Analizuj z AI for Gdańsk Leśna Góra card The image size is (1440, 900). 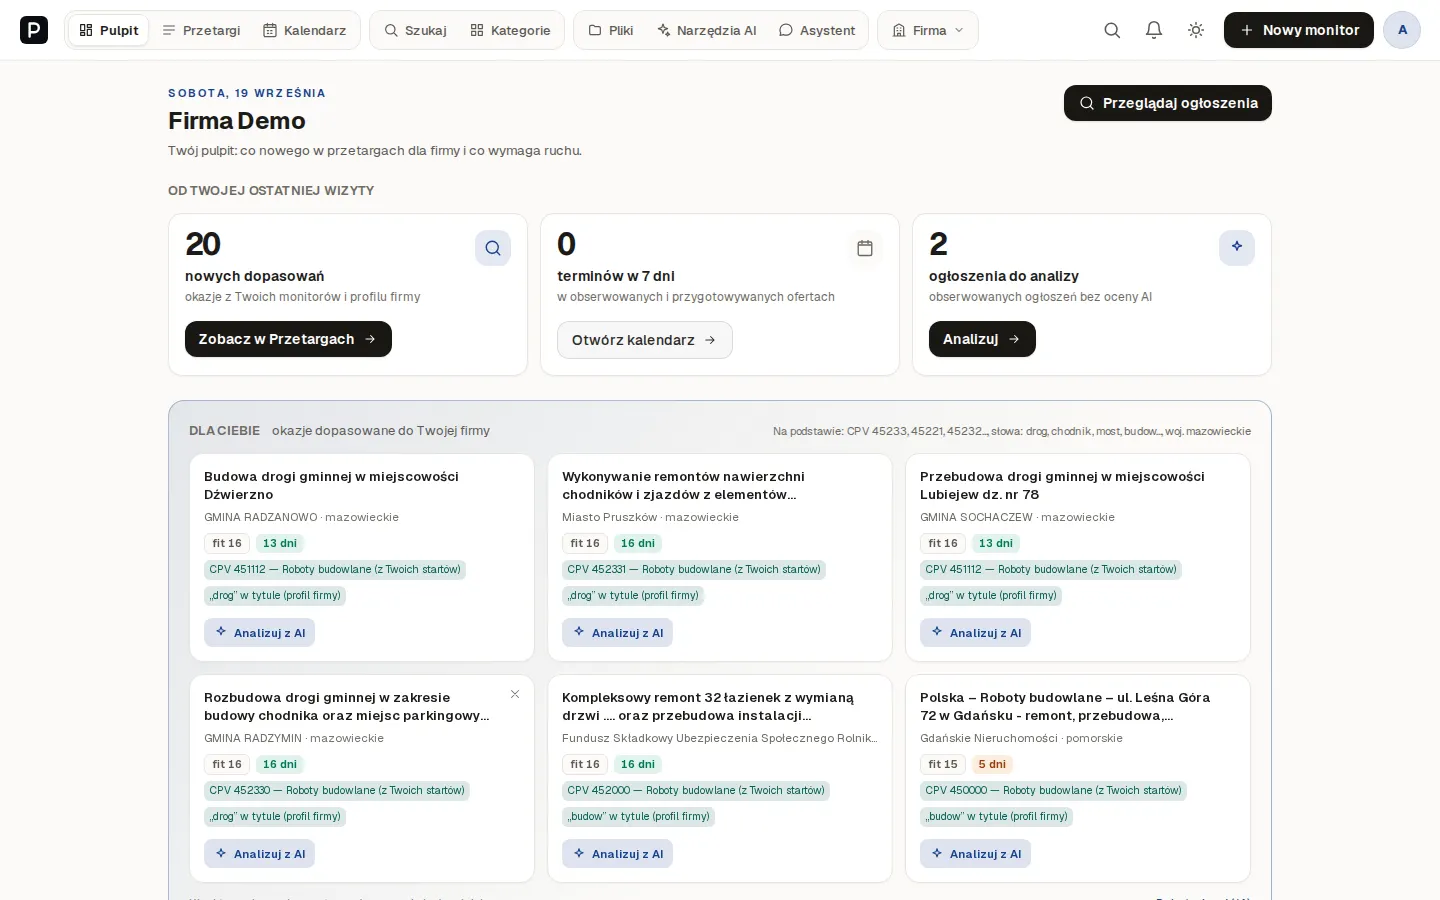pos(976,853)
